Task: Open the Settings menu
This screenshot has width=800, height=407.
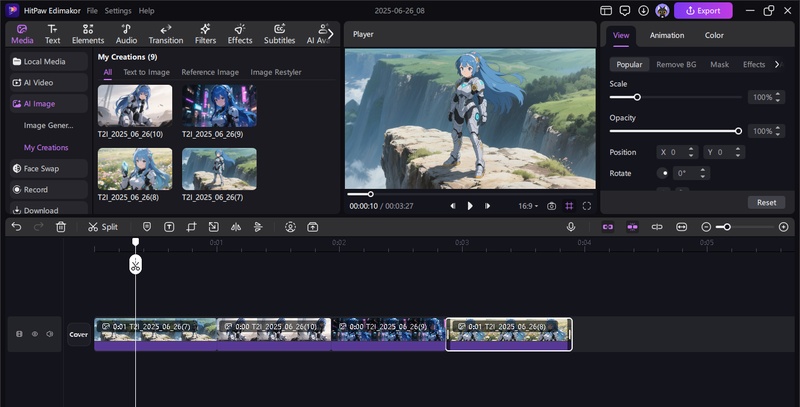Action: click(118, 11)
